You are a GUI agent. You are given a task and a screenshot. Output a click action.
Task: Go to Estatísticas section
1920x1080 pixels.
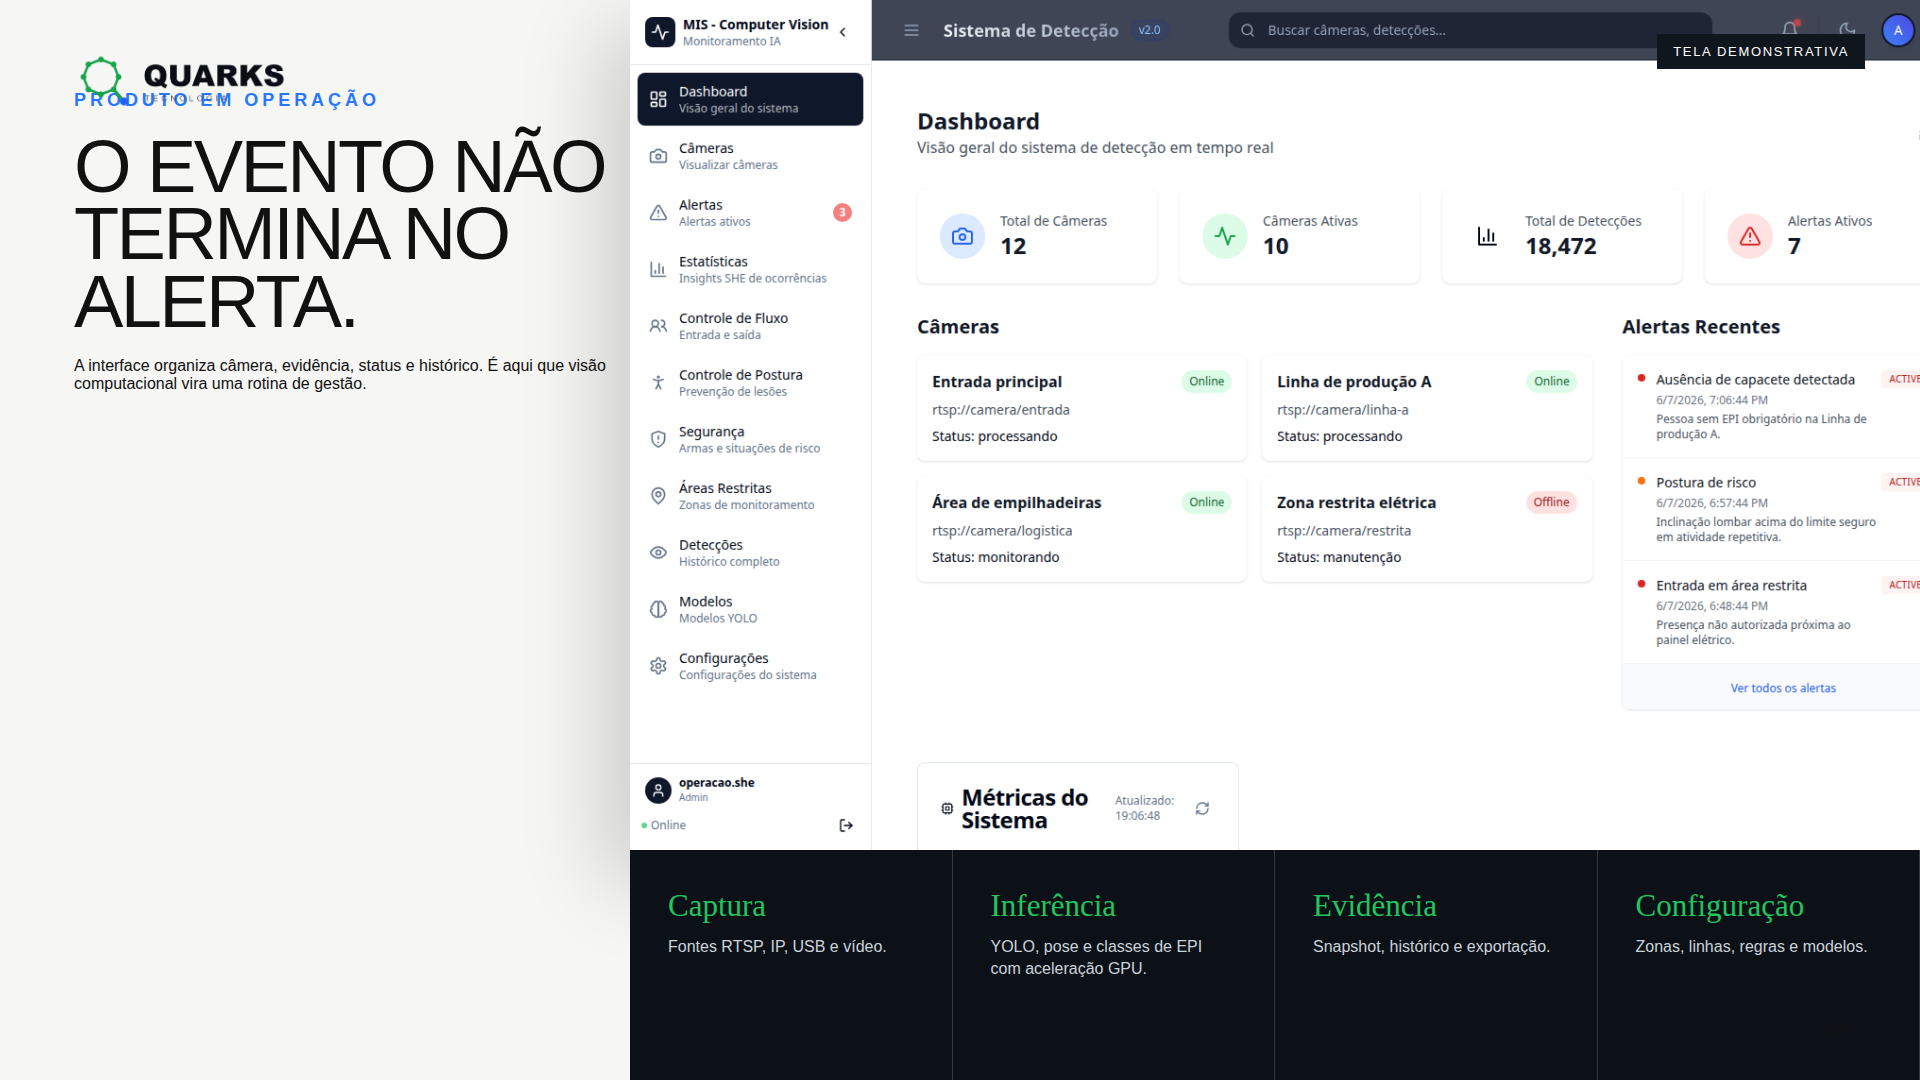click(x=750, y=269)
